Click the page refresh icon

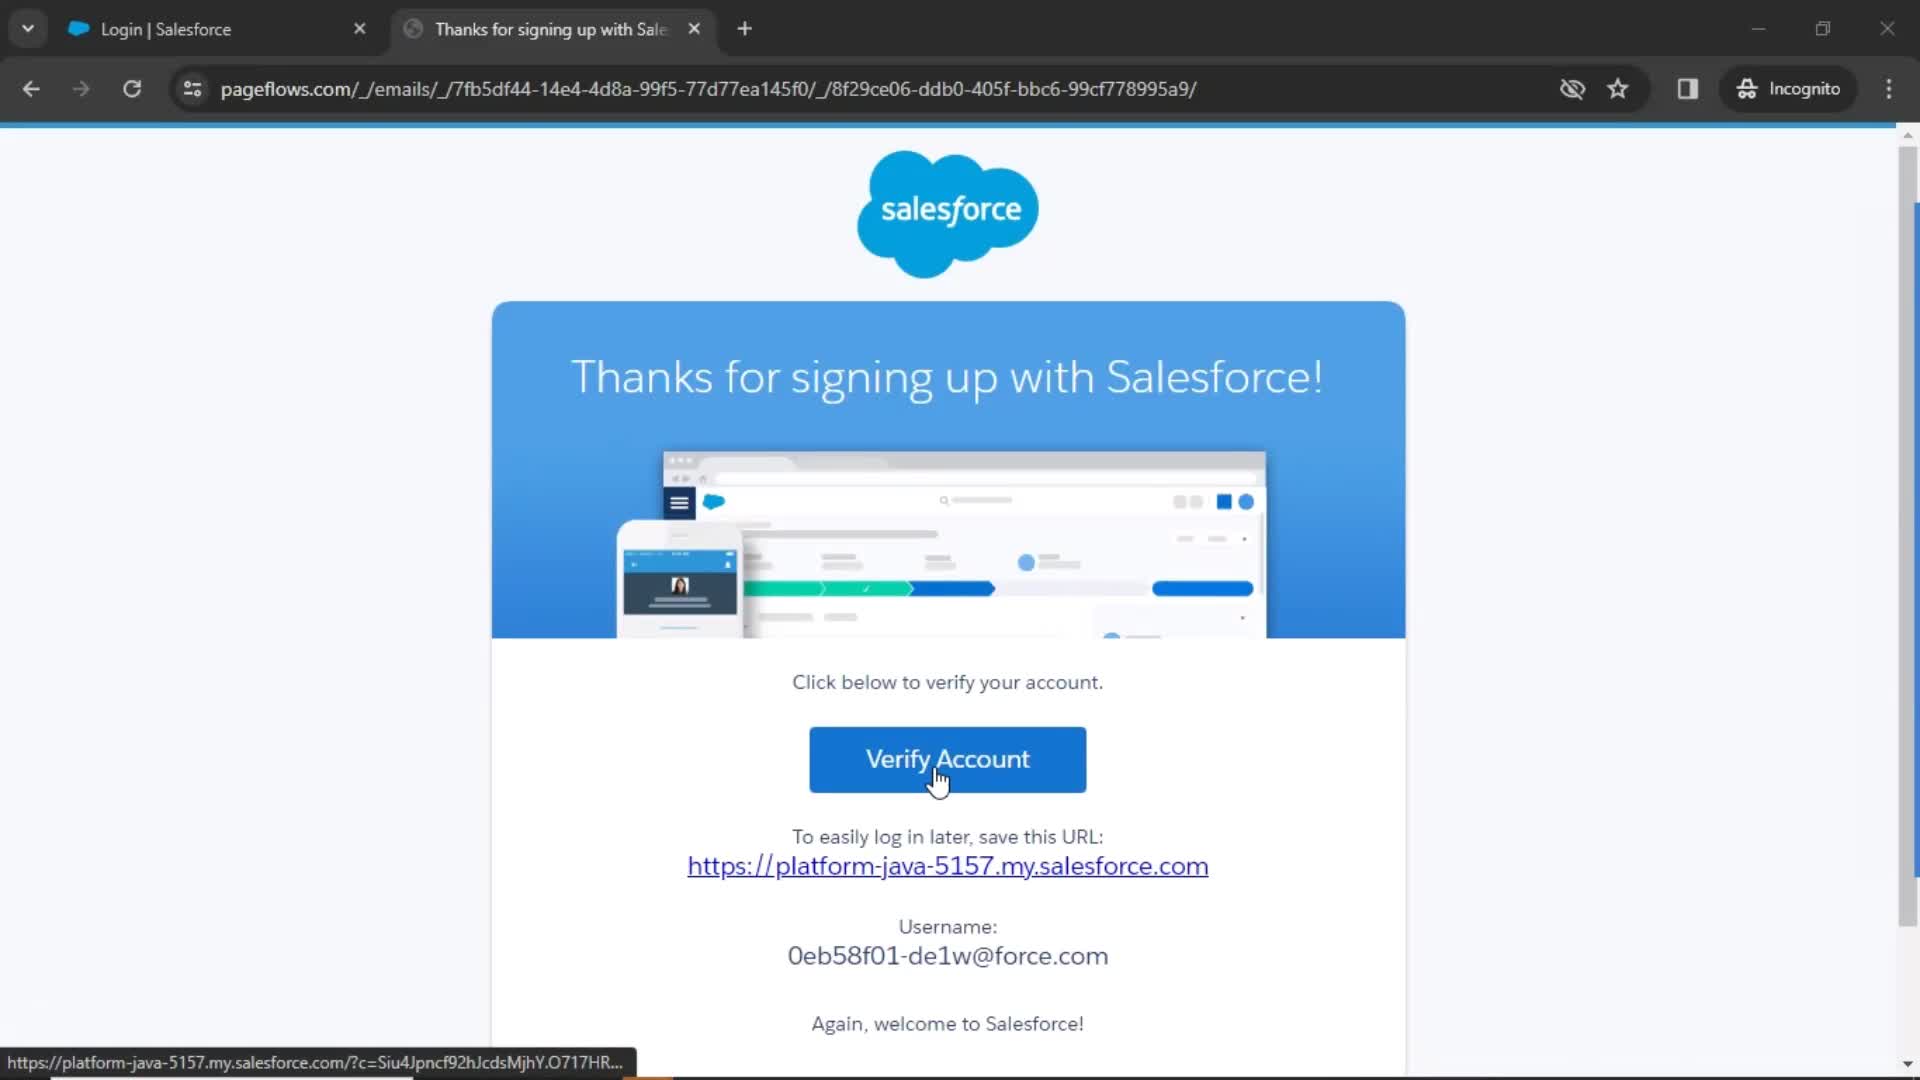pos(131,88)
